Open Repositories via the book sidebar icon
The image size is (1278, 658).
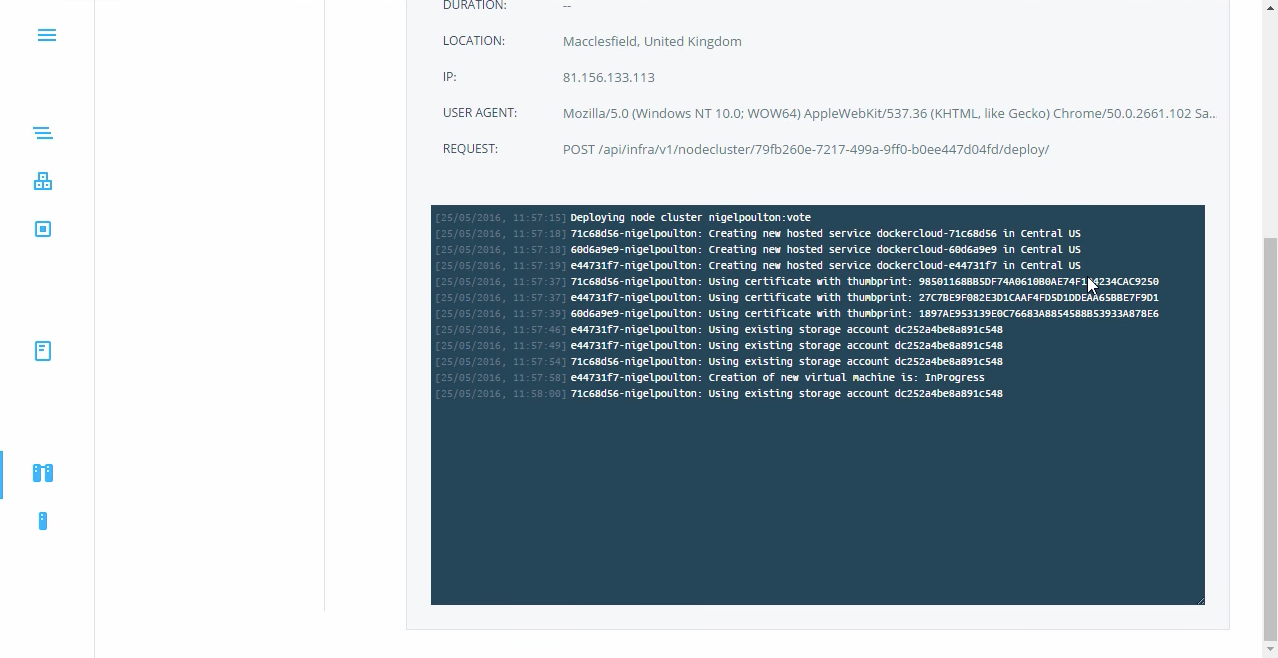point(42,351)
